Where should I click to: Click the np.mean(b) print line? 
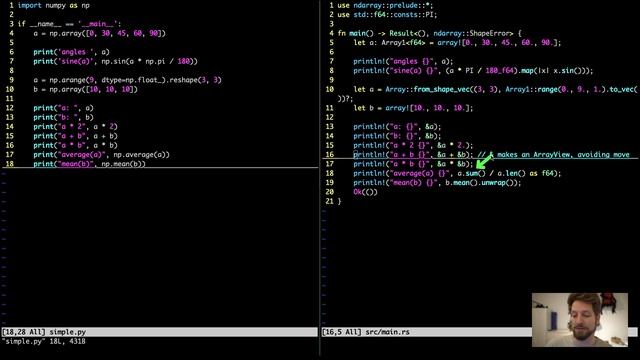click(x=89, y=164)
